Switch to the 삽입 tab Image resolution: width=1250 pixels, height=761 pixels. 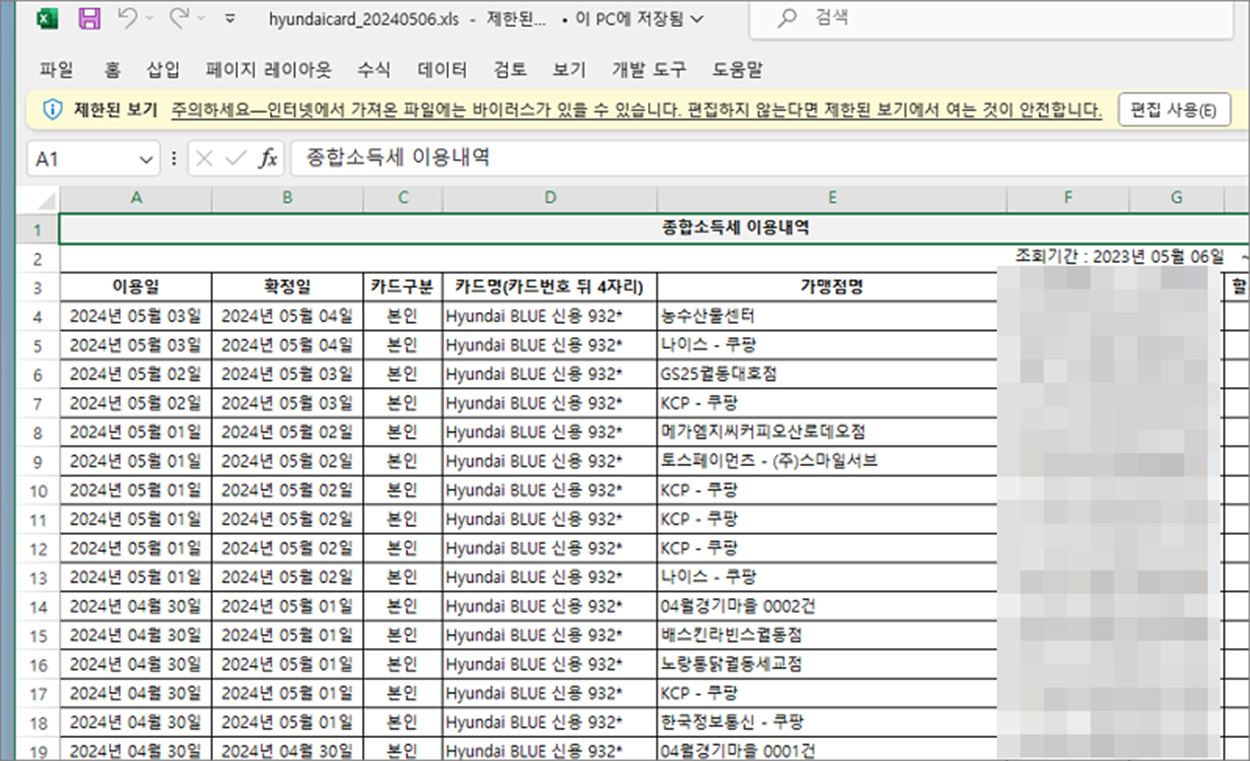[163, 69]
